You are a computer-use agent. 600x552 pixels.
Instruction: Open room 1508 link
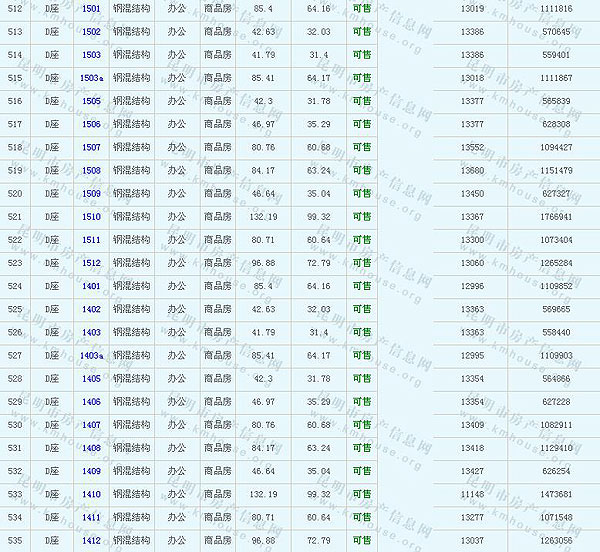point(91,170)
